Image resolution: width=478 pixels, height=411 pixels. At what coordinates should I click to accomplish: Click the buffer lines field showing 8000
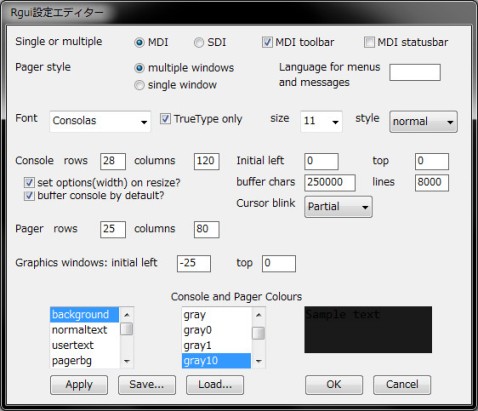pos(432,183)
